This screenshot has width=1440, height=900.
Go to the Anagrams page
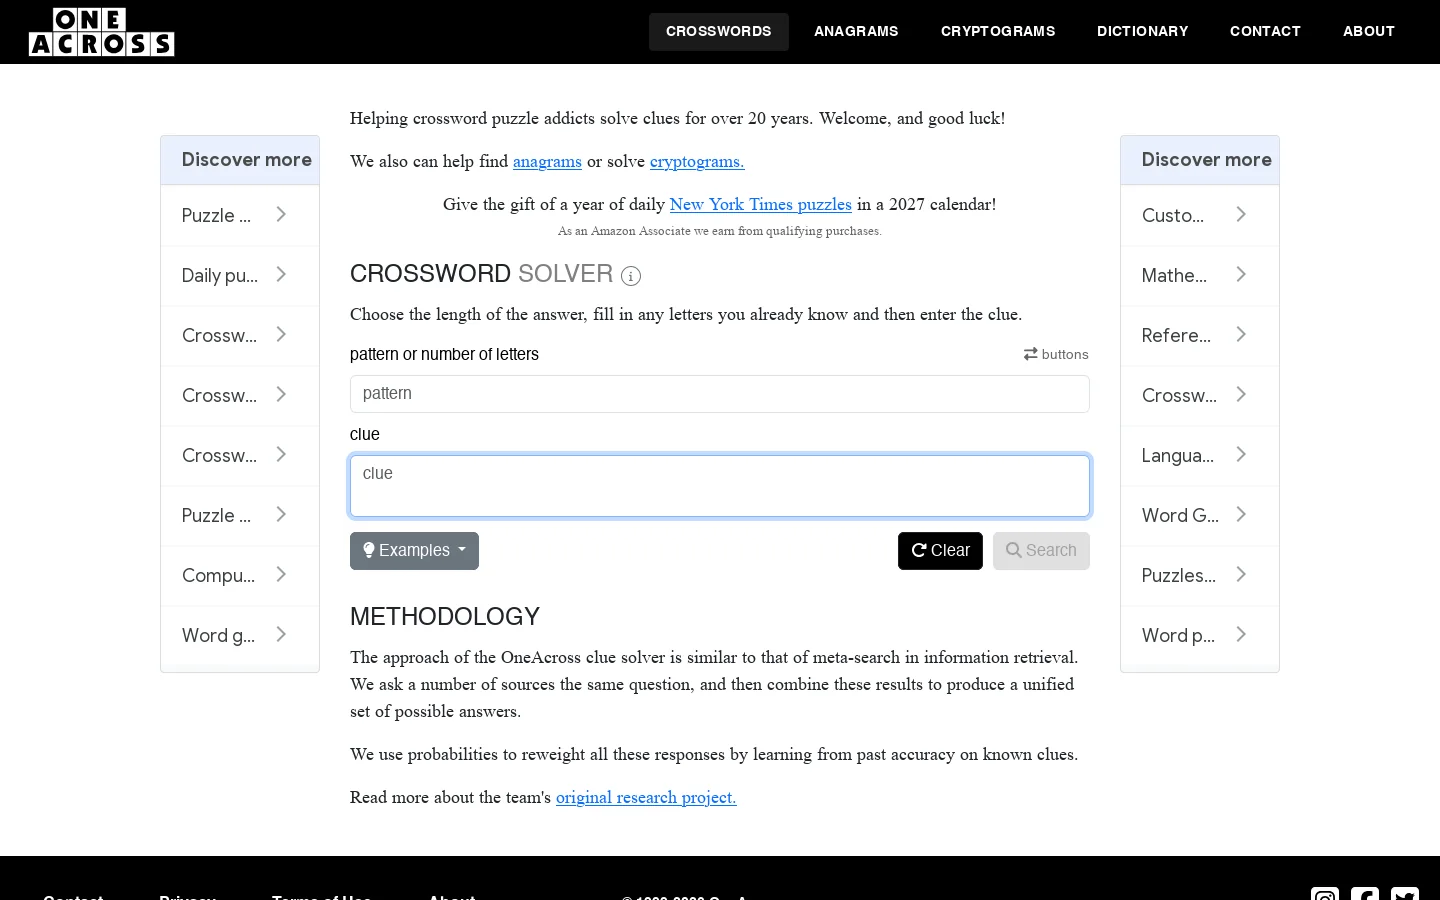click(856, 32)
